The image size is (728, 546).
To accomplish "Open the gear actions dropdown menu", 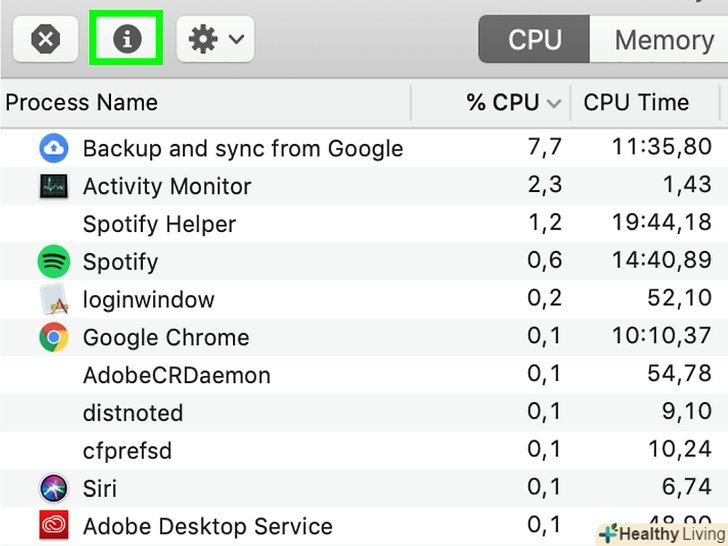I will click(x=215, y=39).
